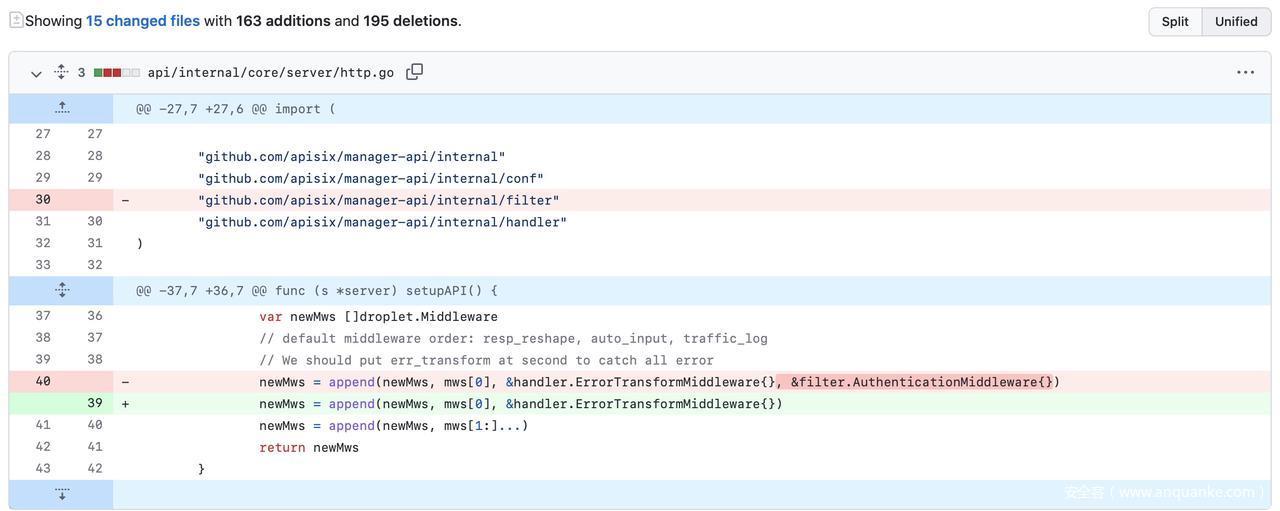Collapse the http.go file diff chevron

pos(36,74)
